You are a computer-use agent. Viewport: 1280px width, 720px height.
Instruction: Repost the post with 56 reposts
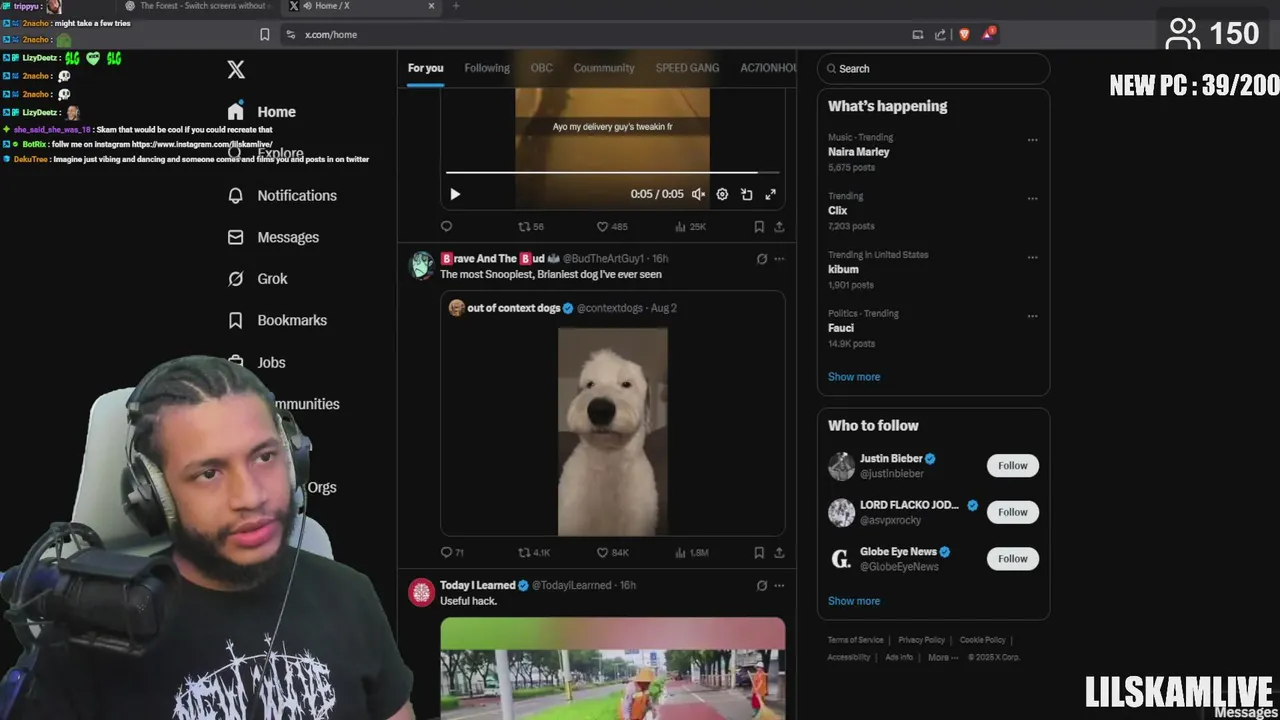[x=531, y=227]
